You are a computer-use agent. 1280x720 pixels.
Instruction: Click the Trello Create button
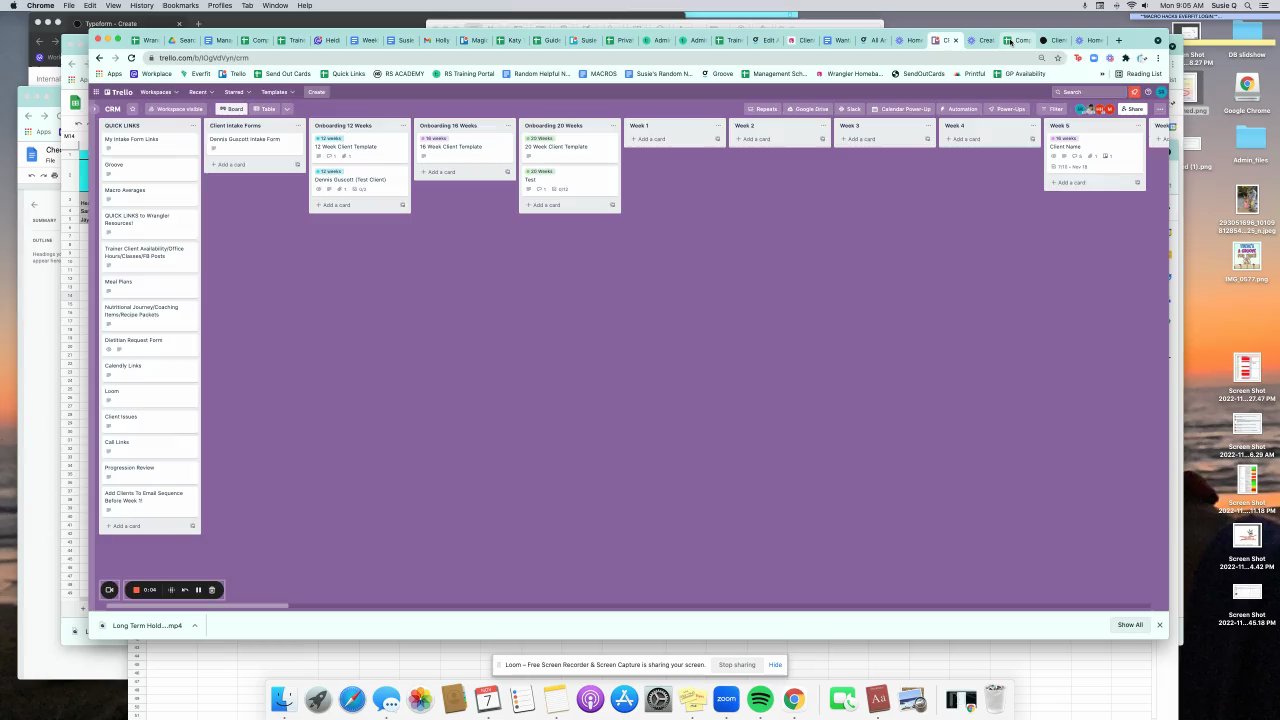316,92
